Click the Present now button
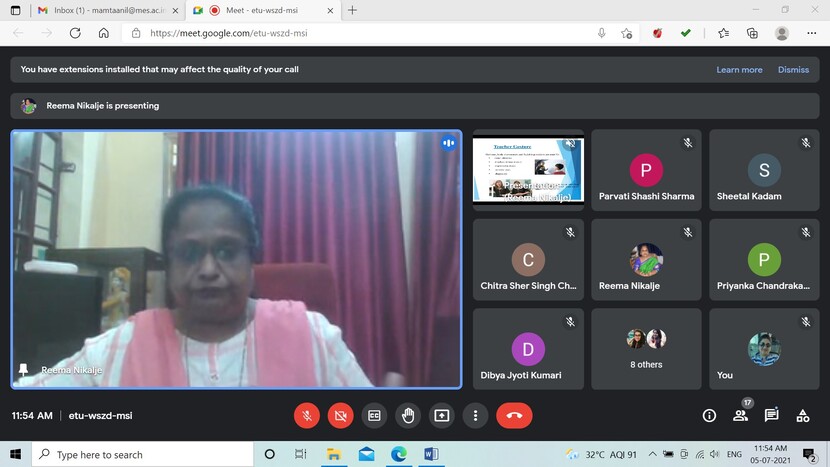Viewport: 830px width, 467px height. click(x=441, y=415)
